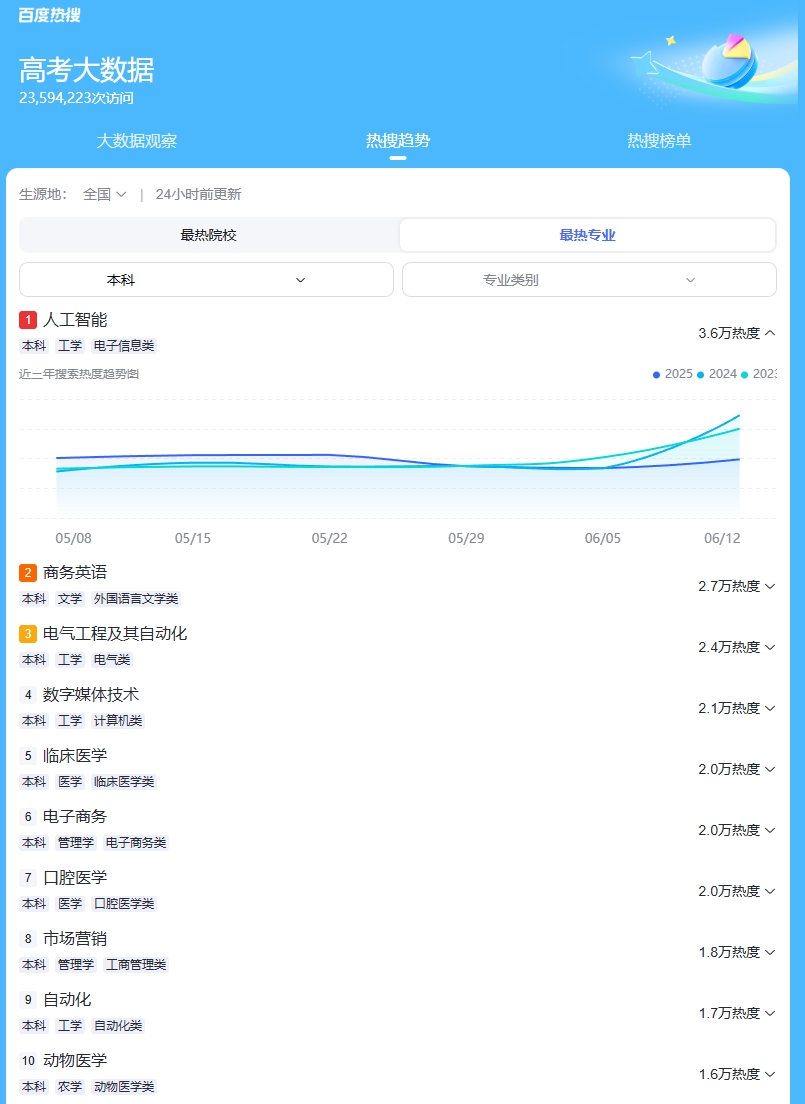Select the 农学 tag under 动物医学
Screen dimensions: 805x1104
69,1086
